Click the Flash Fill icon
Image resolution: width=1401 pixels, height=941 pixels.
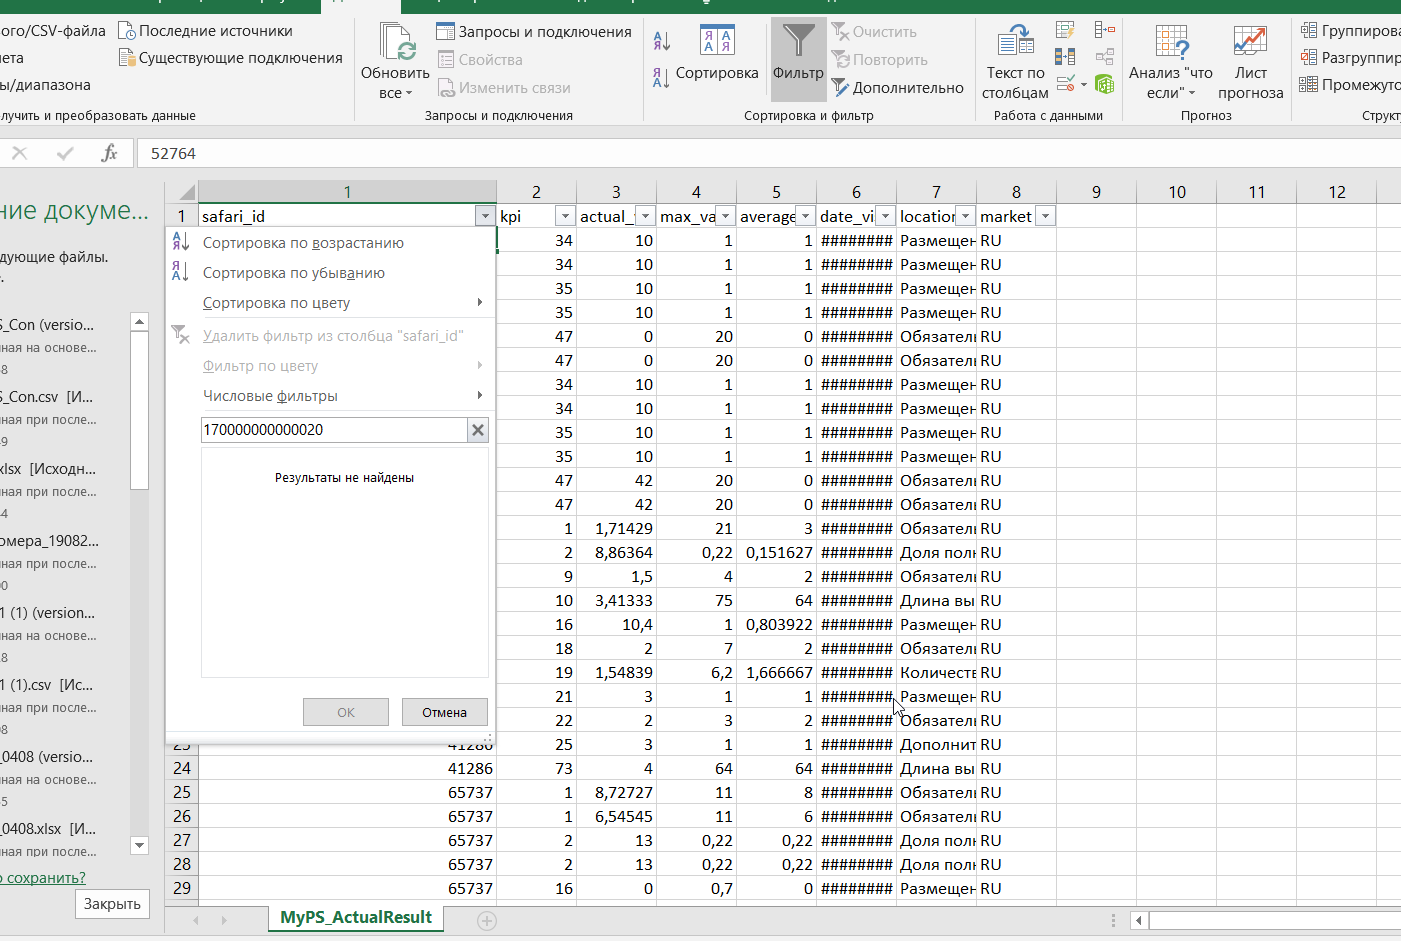pos(1066,30)
